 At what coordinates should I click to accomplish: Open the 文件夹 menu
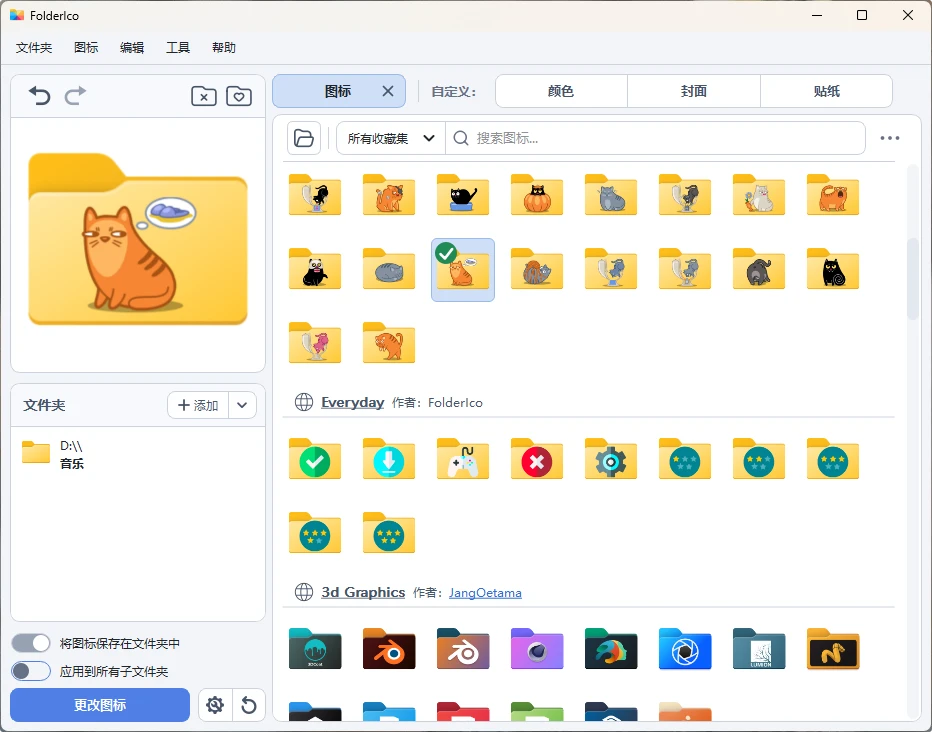pos(34,48)
